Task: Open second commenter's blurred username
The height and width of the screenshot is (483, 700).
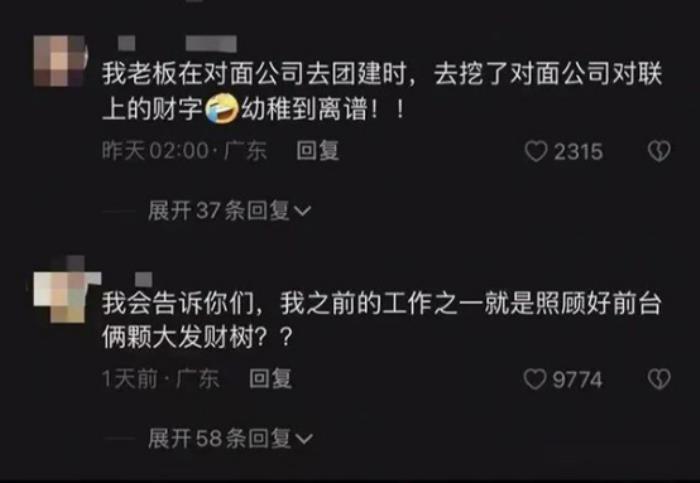Action: click(x=144, y=279)
